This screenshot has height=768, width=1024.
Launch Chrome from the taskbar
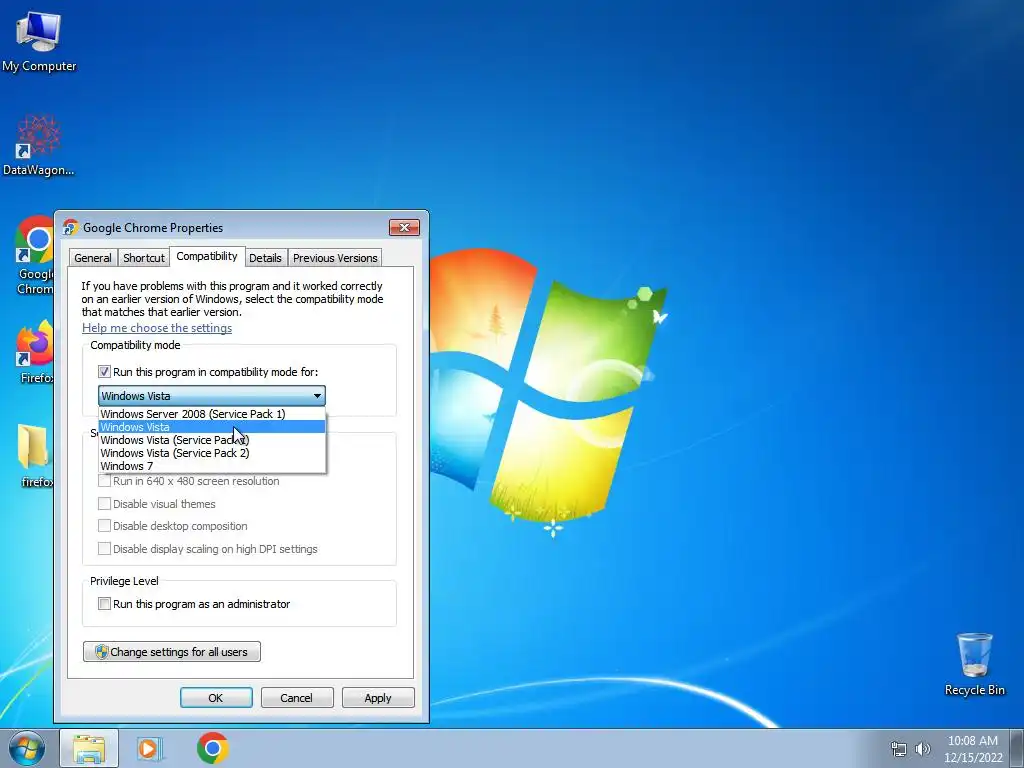[212, 748]
